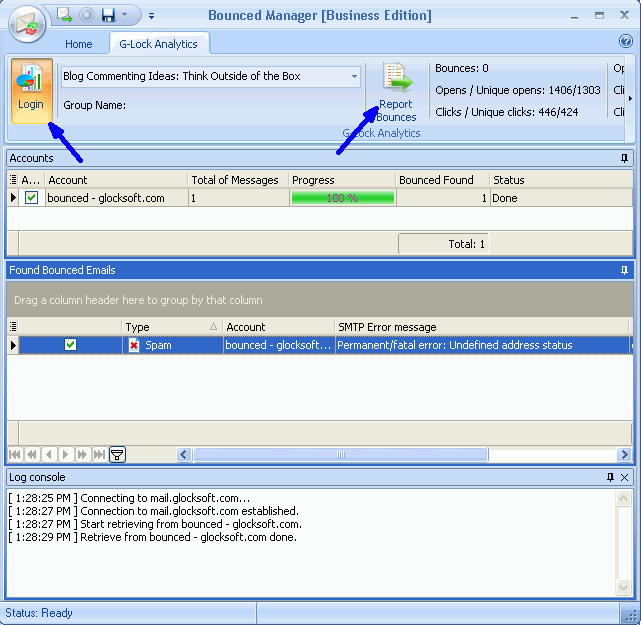This screenshot has width=641, height=625.
Task: Toggle the checkbox on the Spam bounced row
Action: point(70,345)
